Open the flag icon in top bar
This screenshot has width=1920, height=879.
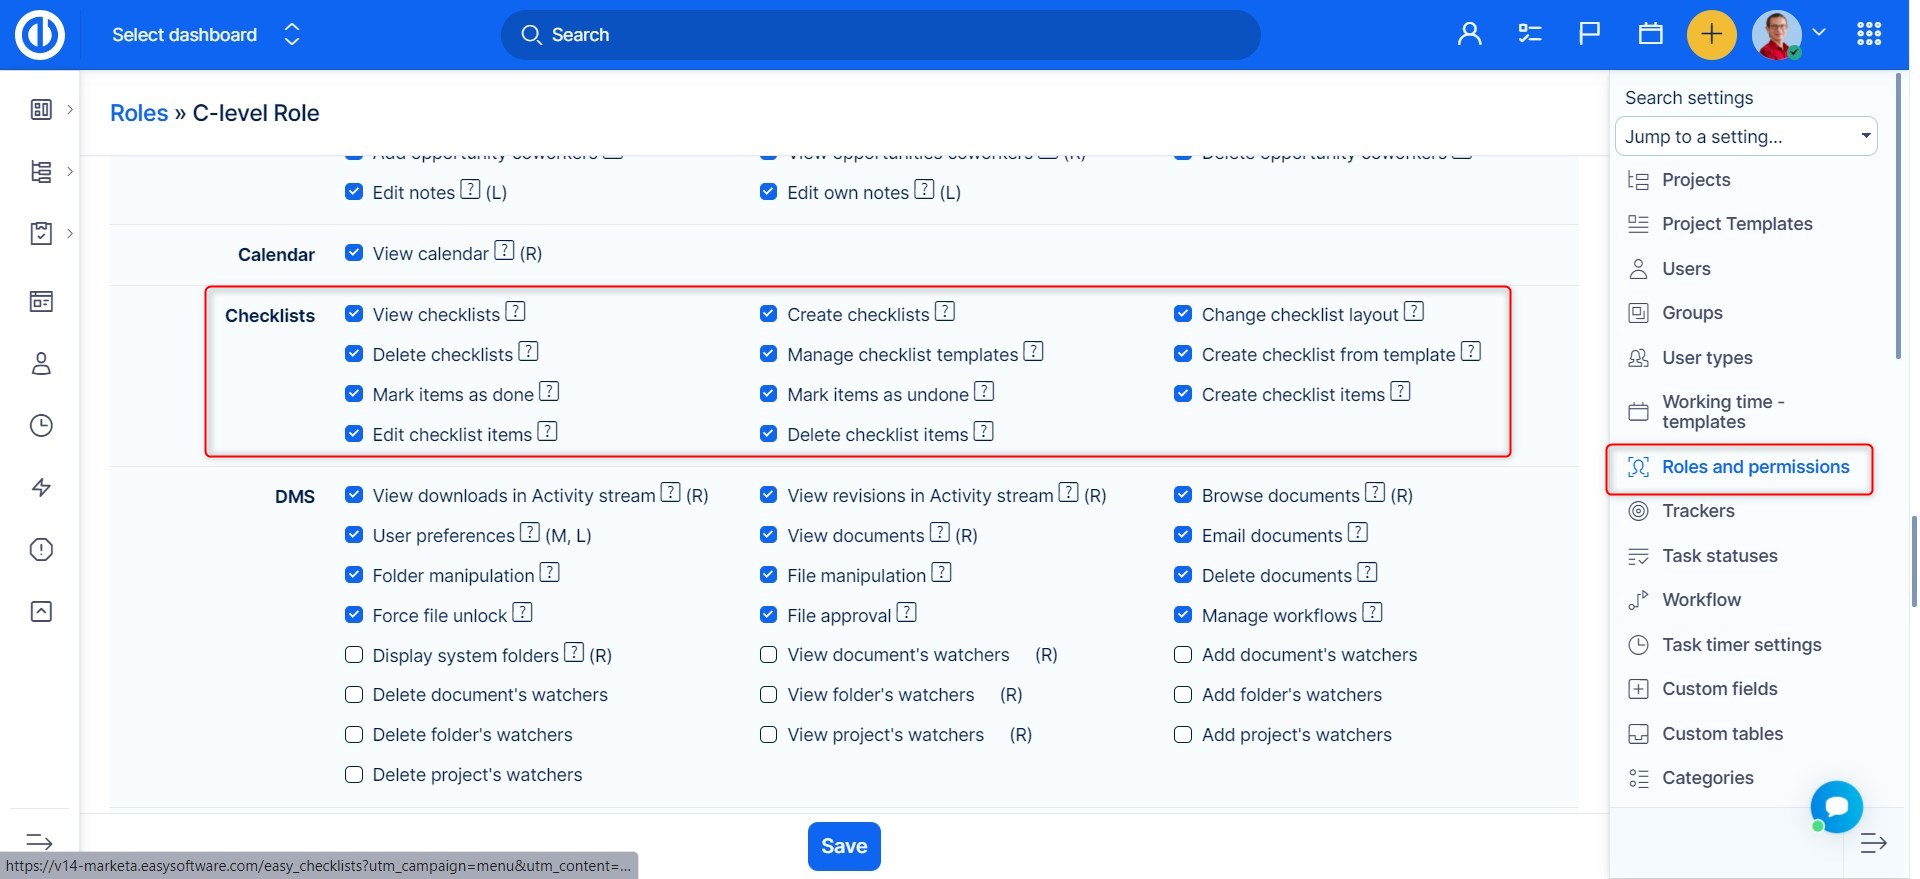(x=1589, y=35)
